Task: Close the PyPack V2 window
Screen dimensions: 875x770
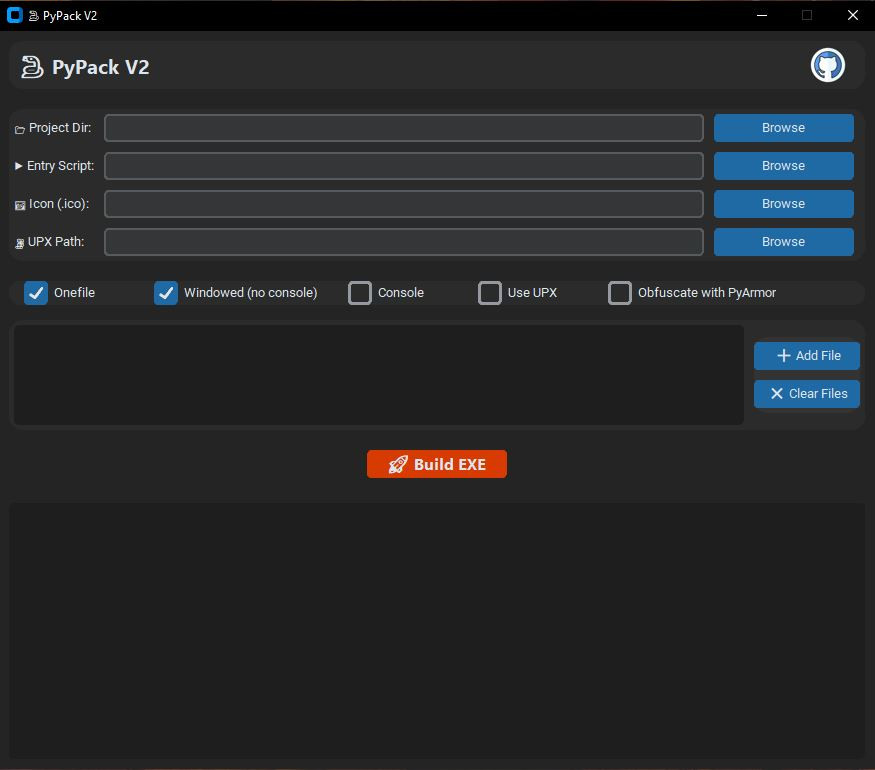Action: (852, 15)
